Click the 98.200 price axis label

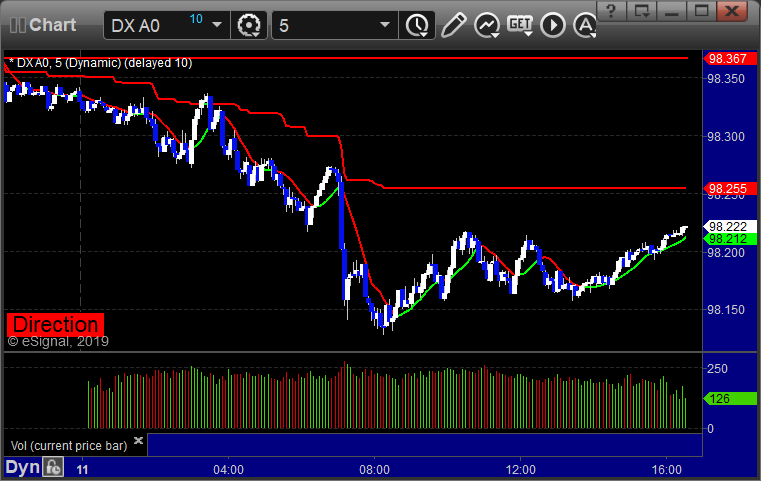click(x=726, y=252)
